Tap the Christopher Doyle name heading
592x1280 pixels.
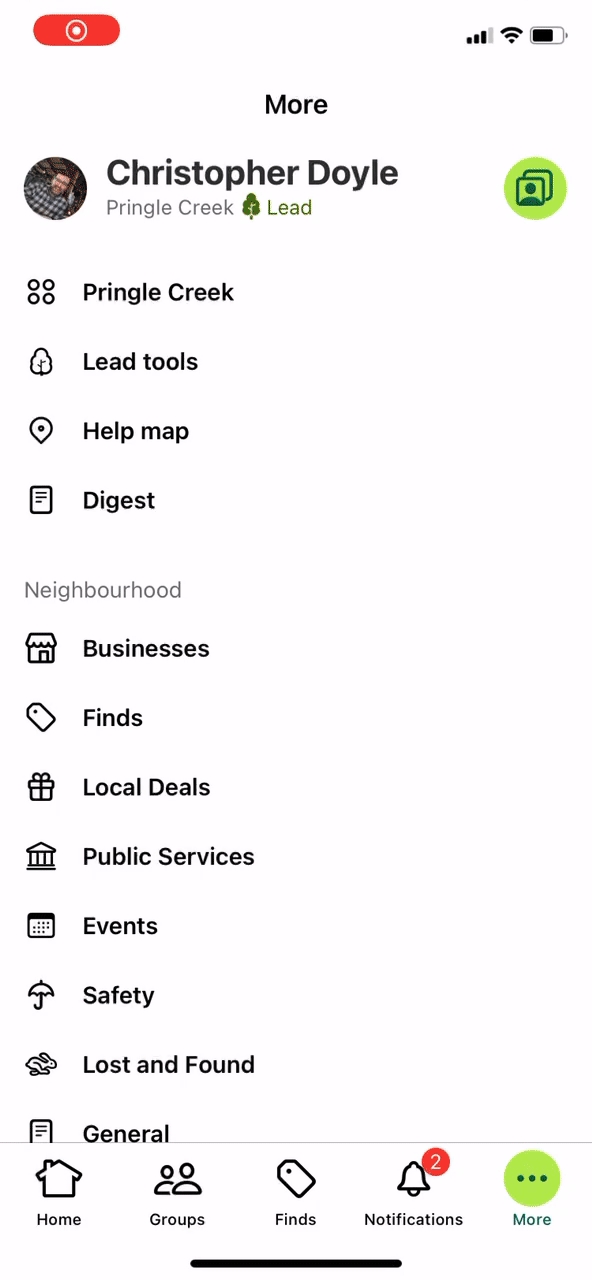tap(252, 173)
